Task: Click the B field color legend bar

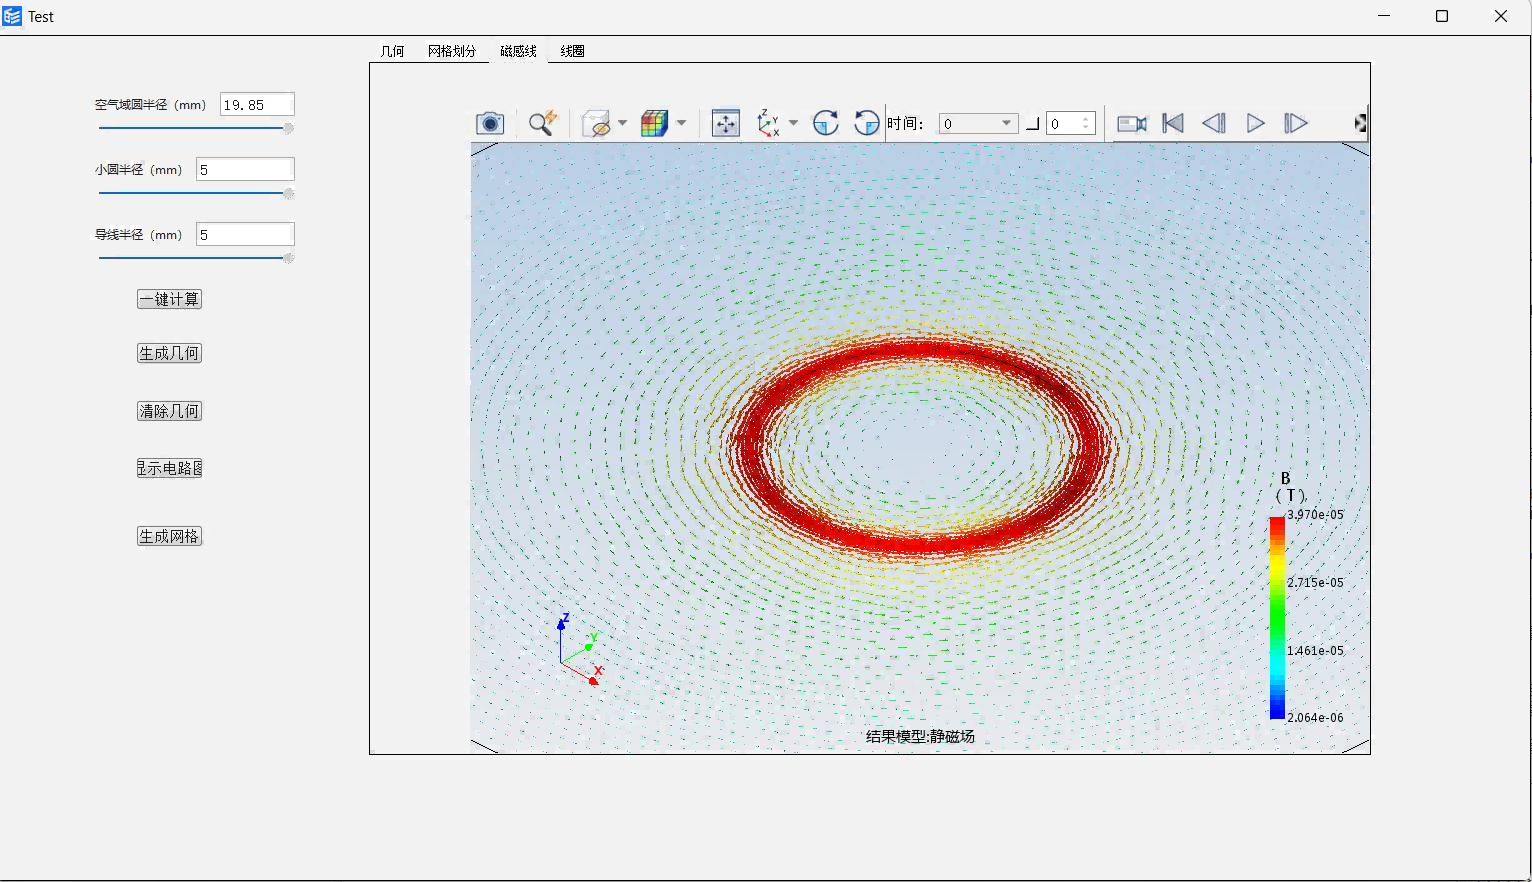Action: click(x=1277, y=617)
